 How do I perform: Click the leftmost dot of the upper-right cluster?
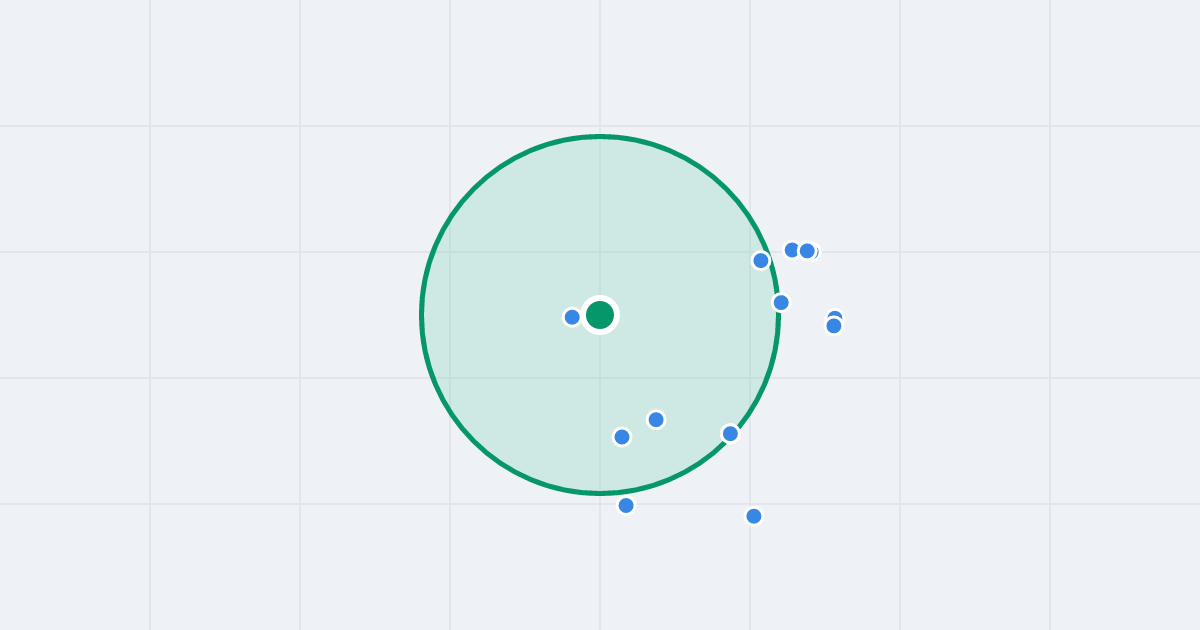(790, 249)
